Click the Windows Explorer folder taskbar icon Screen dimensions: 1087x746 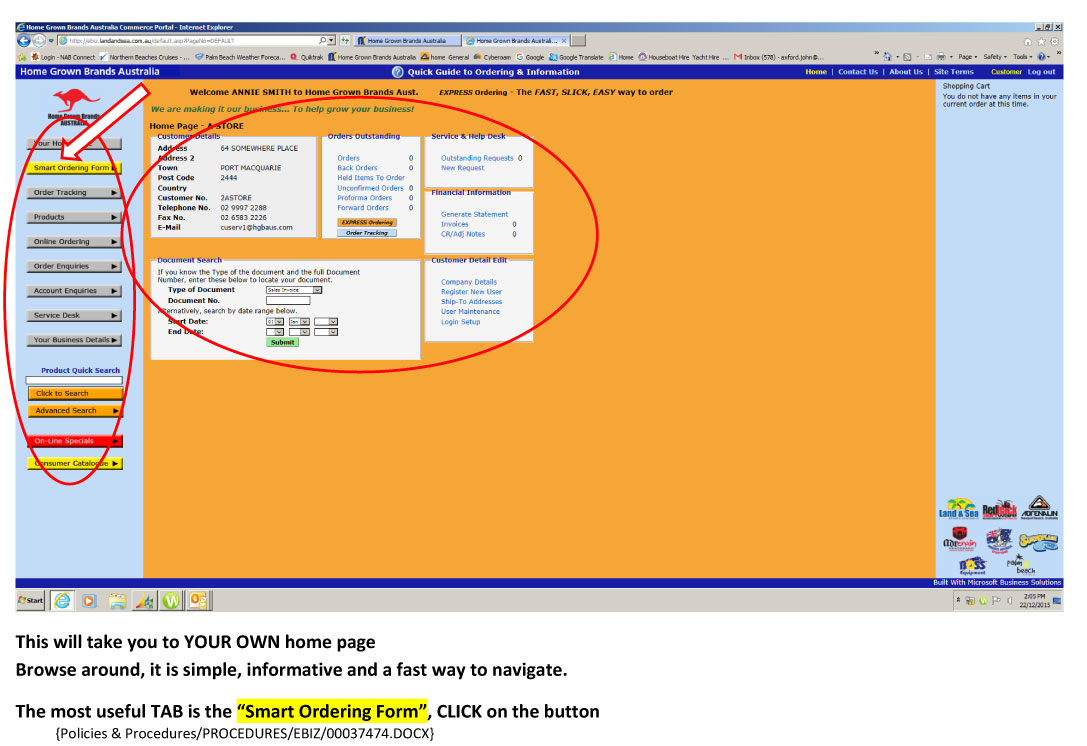(117, 600)
